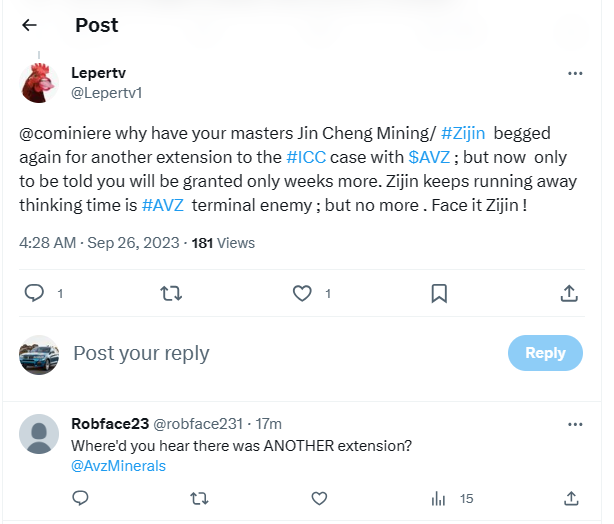
Task: Repost Robface23's reply
Action: [199, 499]
